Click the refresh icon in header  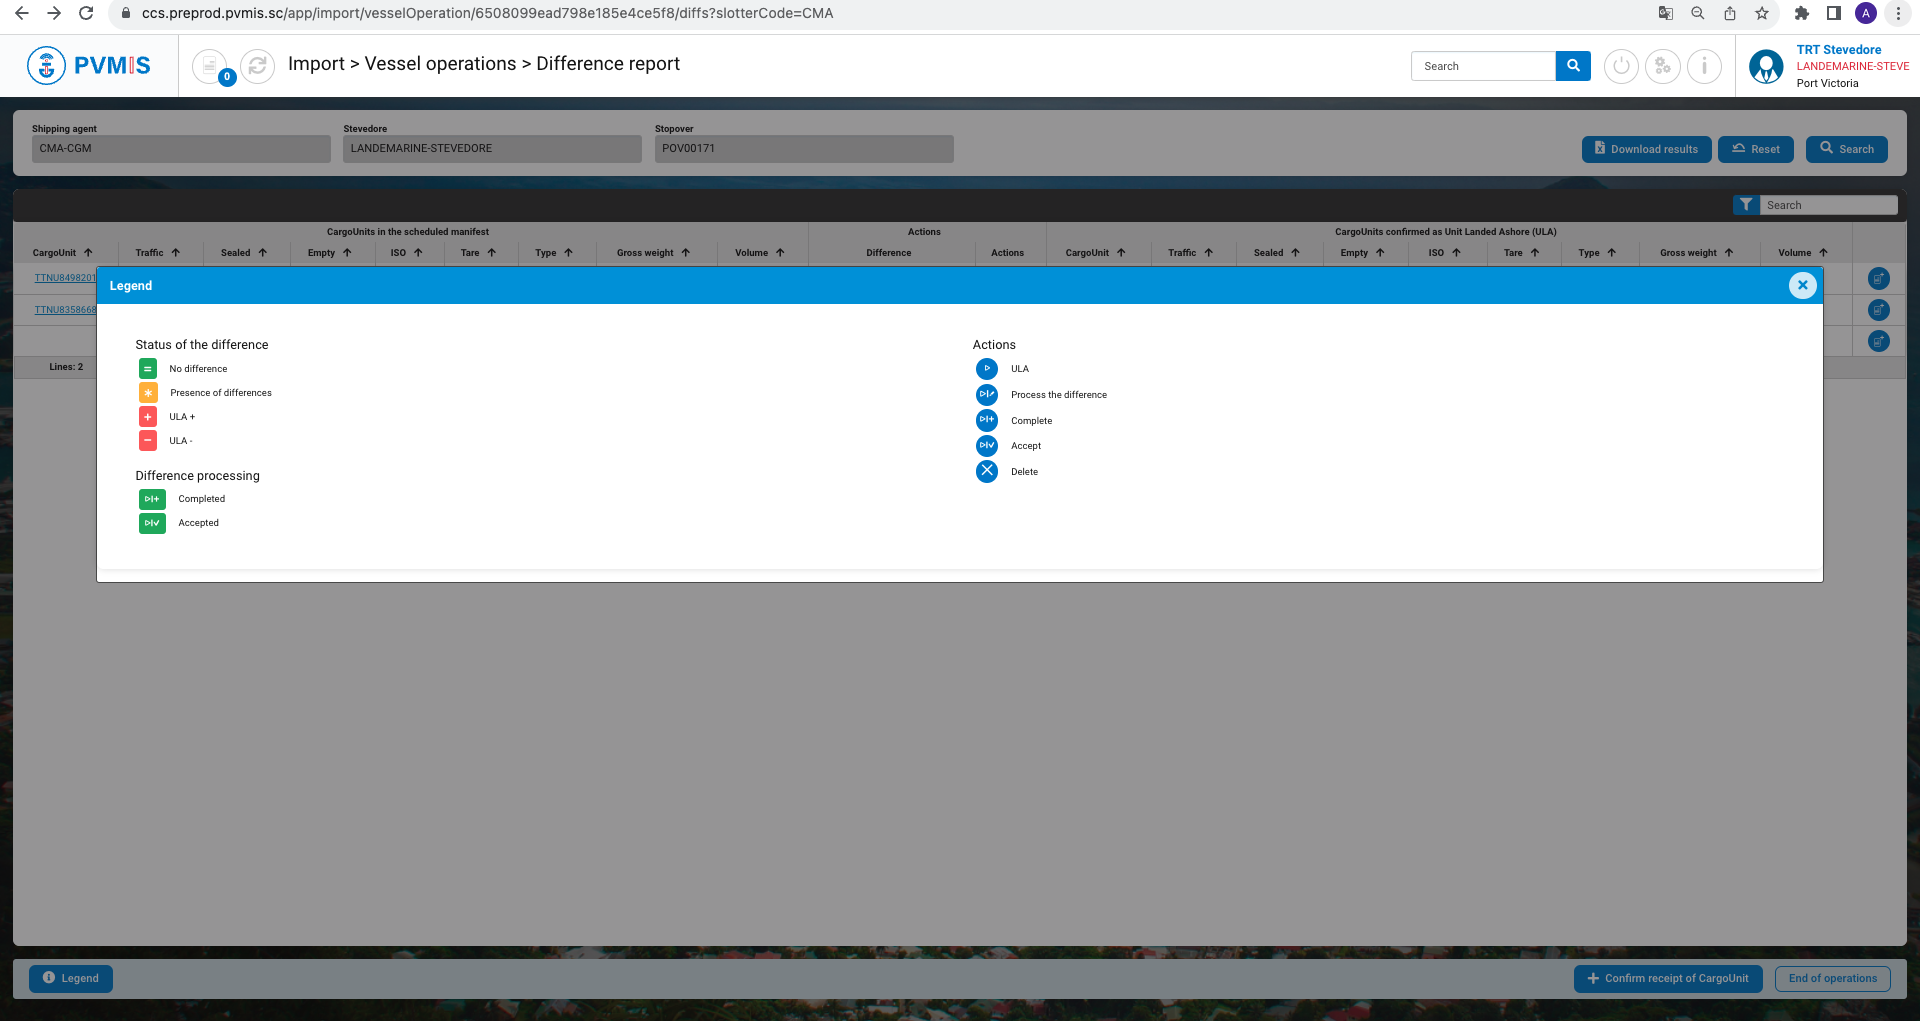[x=258, y=66]
